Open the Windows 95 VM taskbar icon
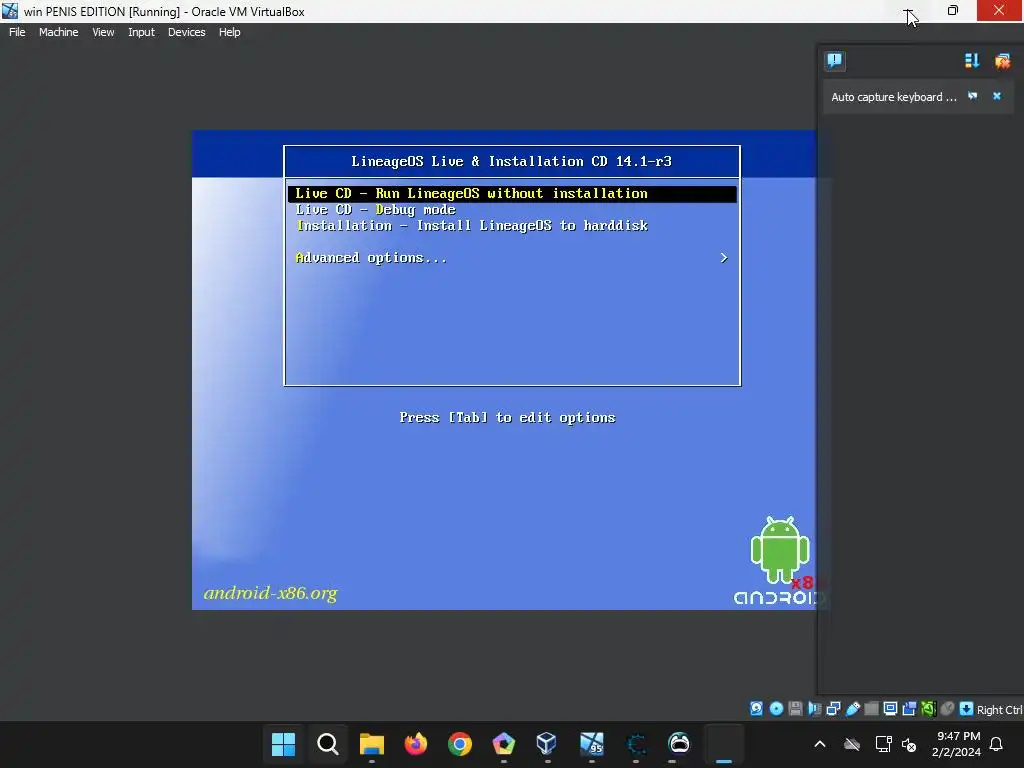1024x768 pixels. click(x=592, y=744)
